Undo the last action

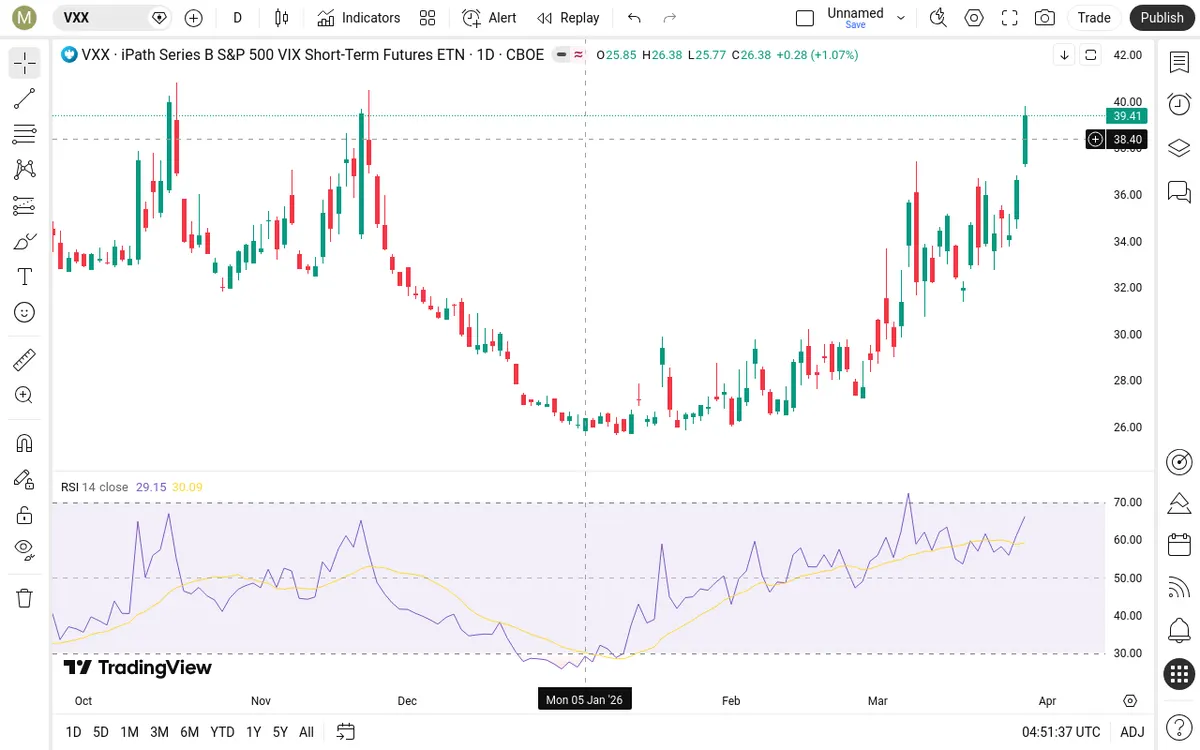(634, 17)
